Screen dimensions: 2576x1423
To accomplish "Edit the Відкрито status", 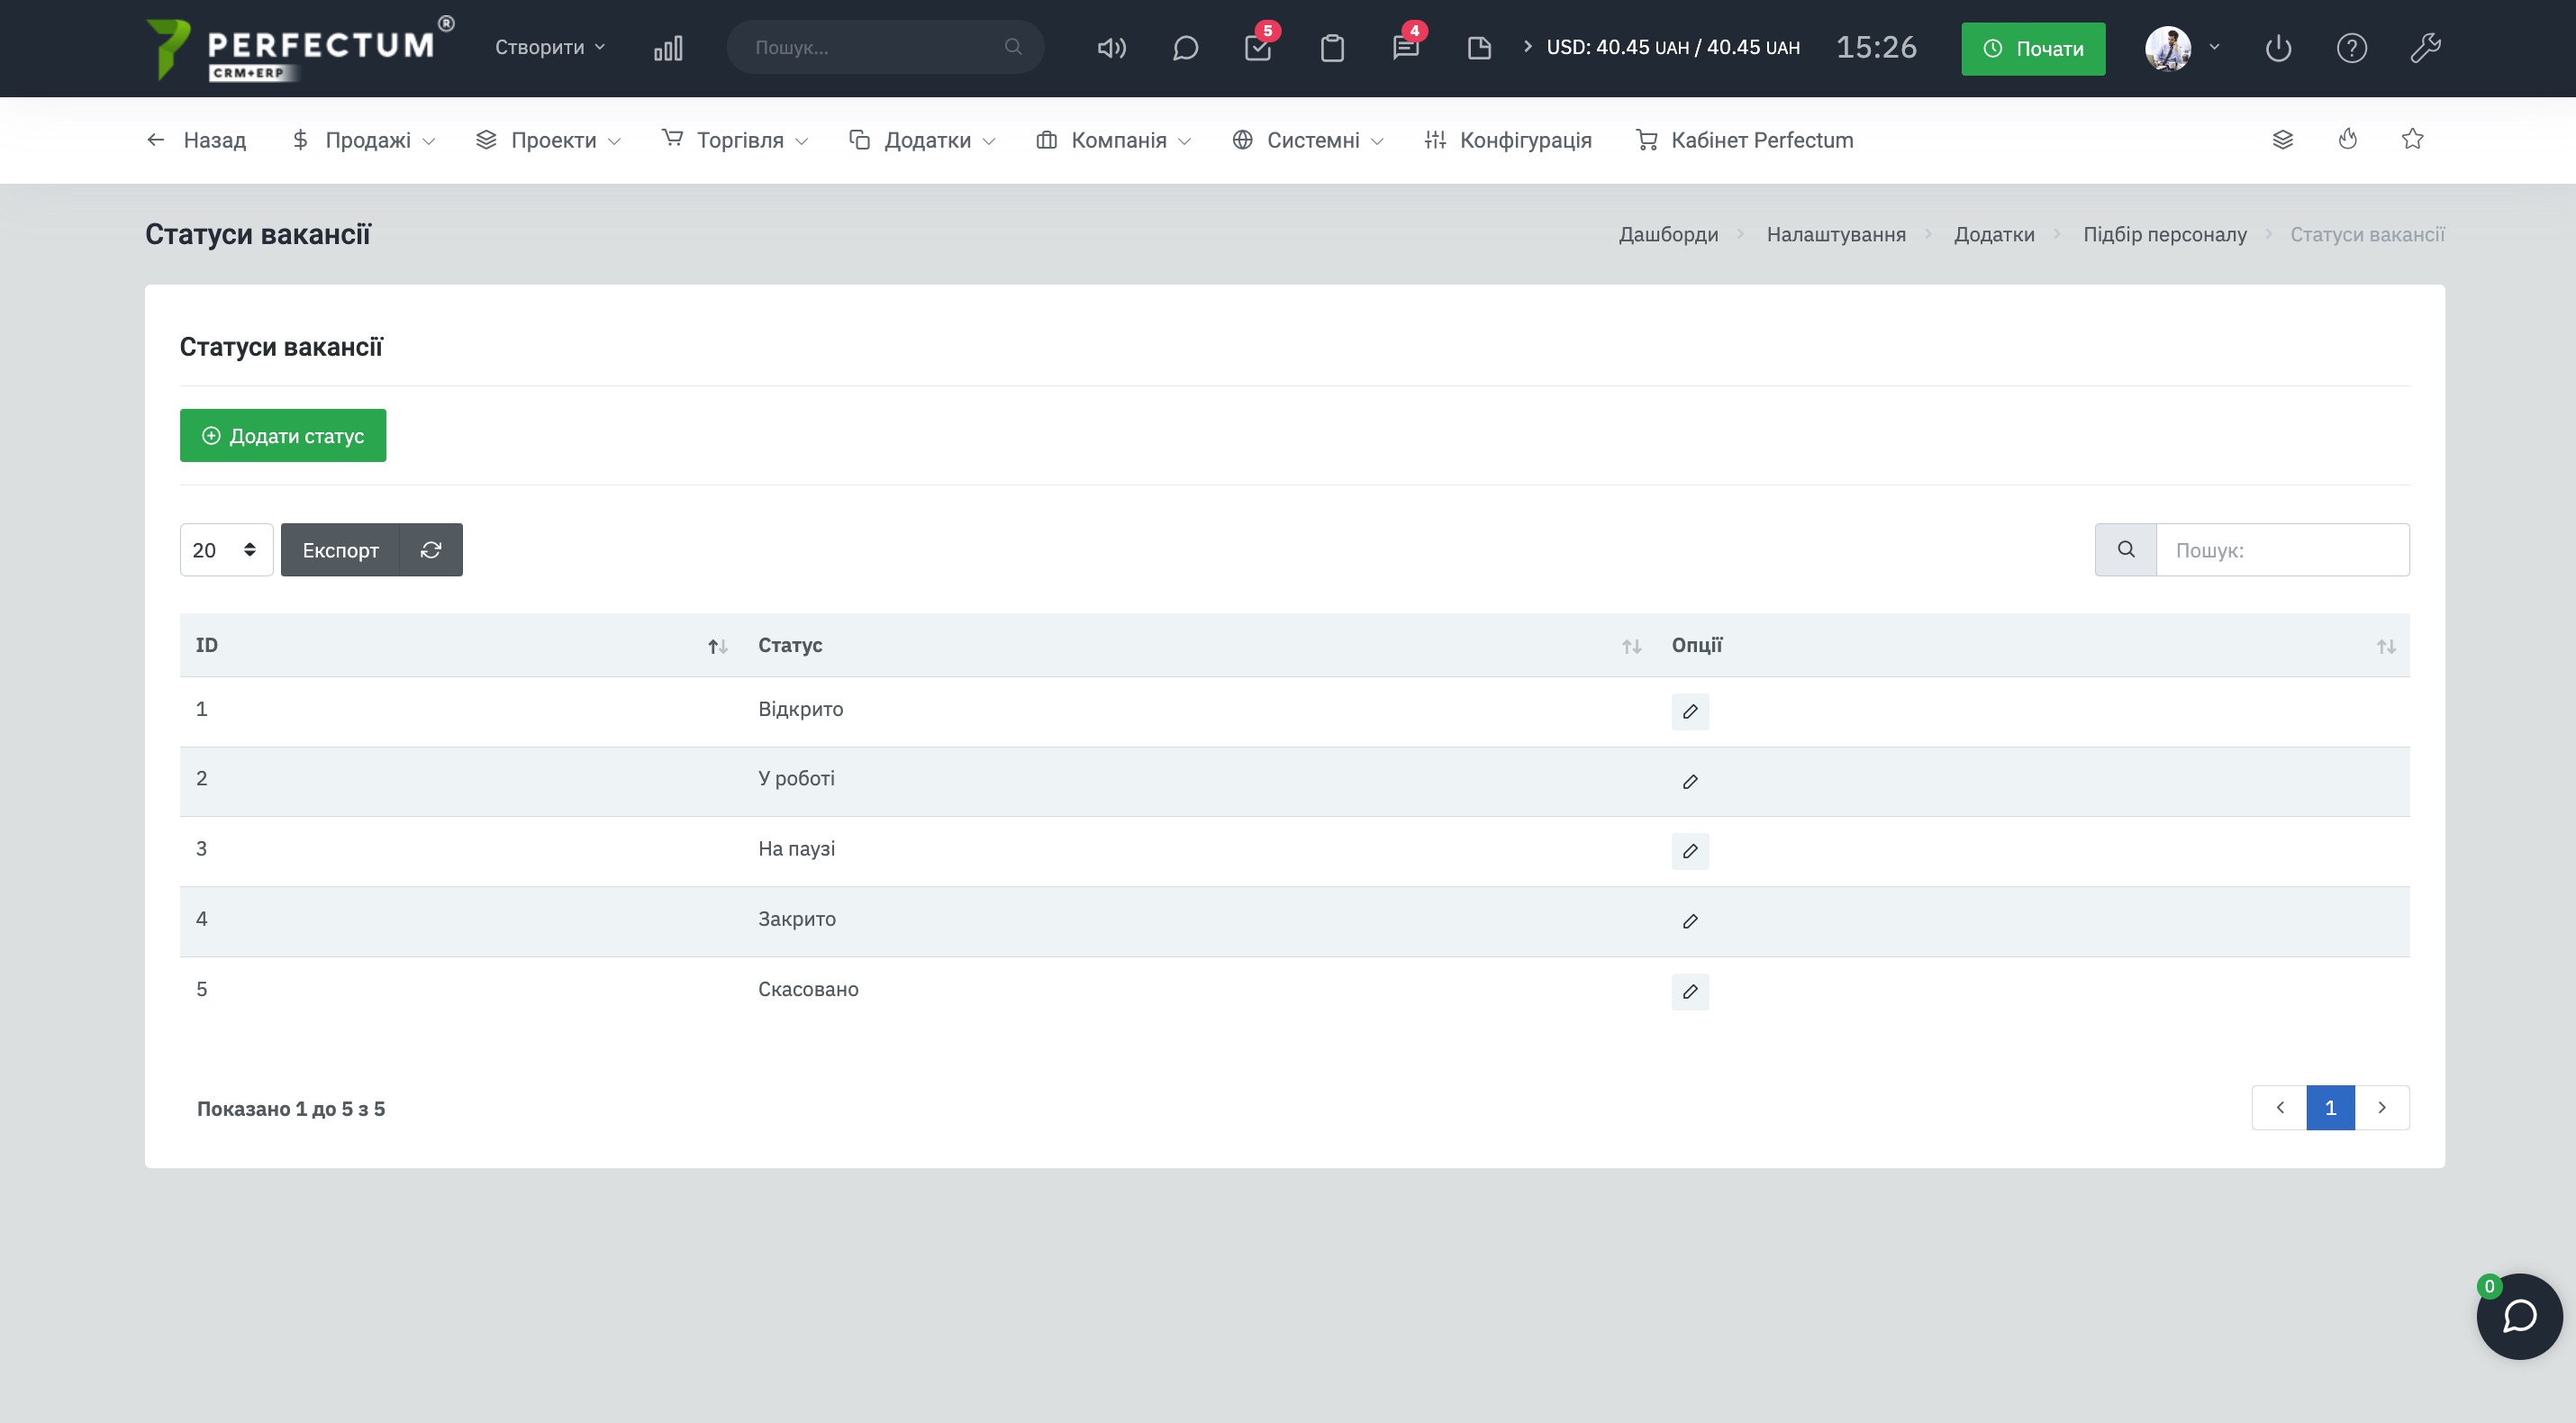I will coord(1690,711).
